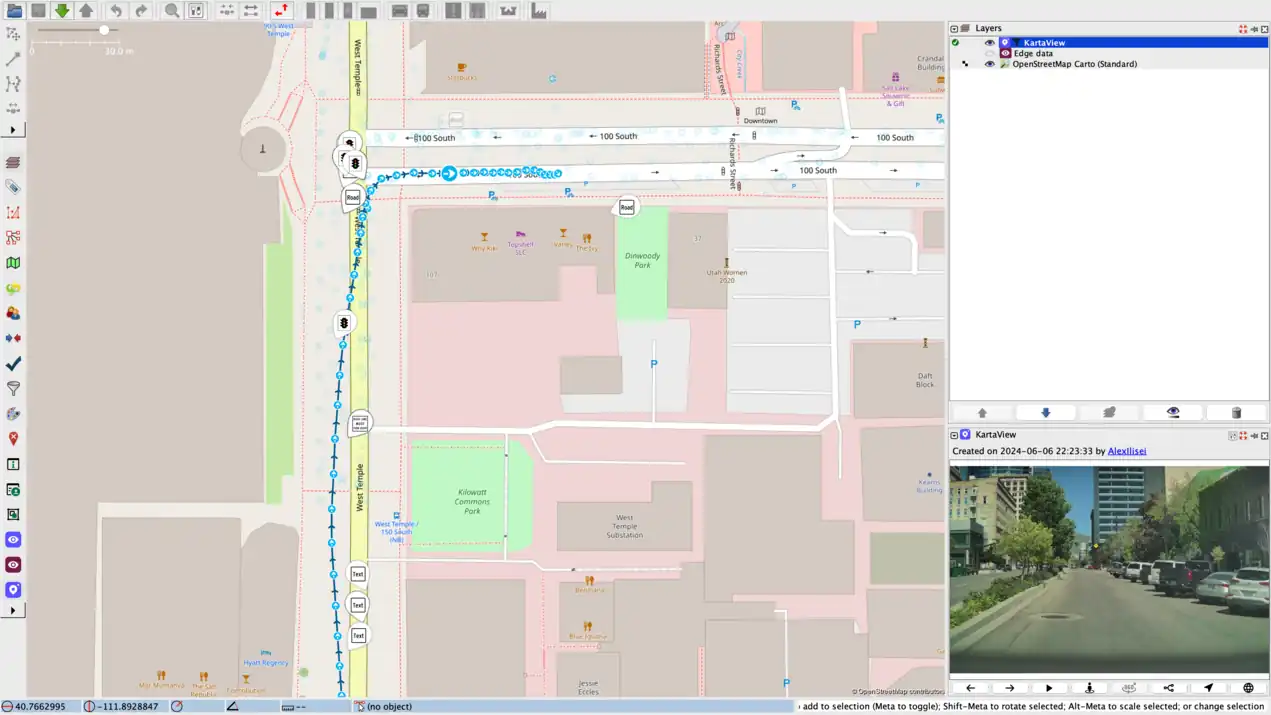1271x715 pixels.
Task: Click the trash icon to delete layer
Action: click(1236, 412)
